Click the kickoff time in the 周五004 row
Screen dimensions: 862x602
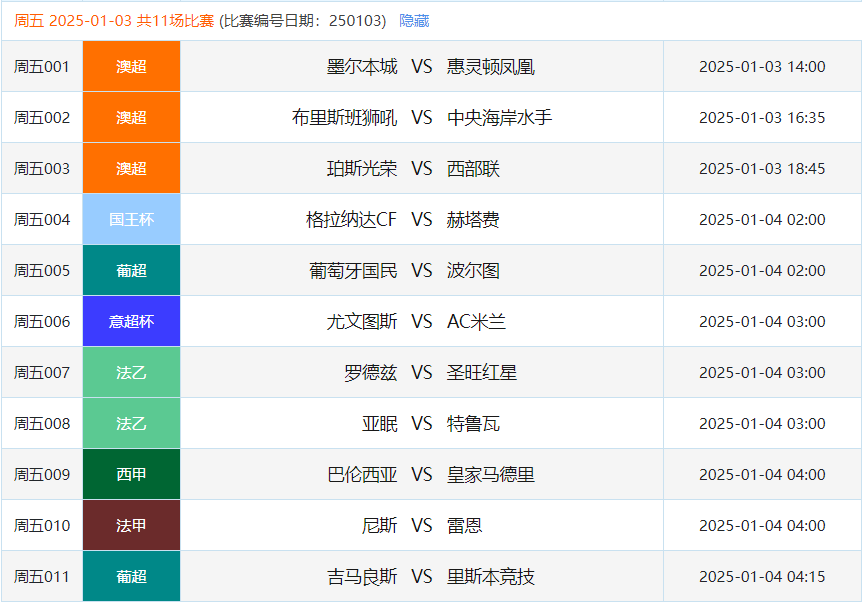tap(762, 220)
